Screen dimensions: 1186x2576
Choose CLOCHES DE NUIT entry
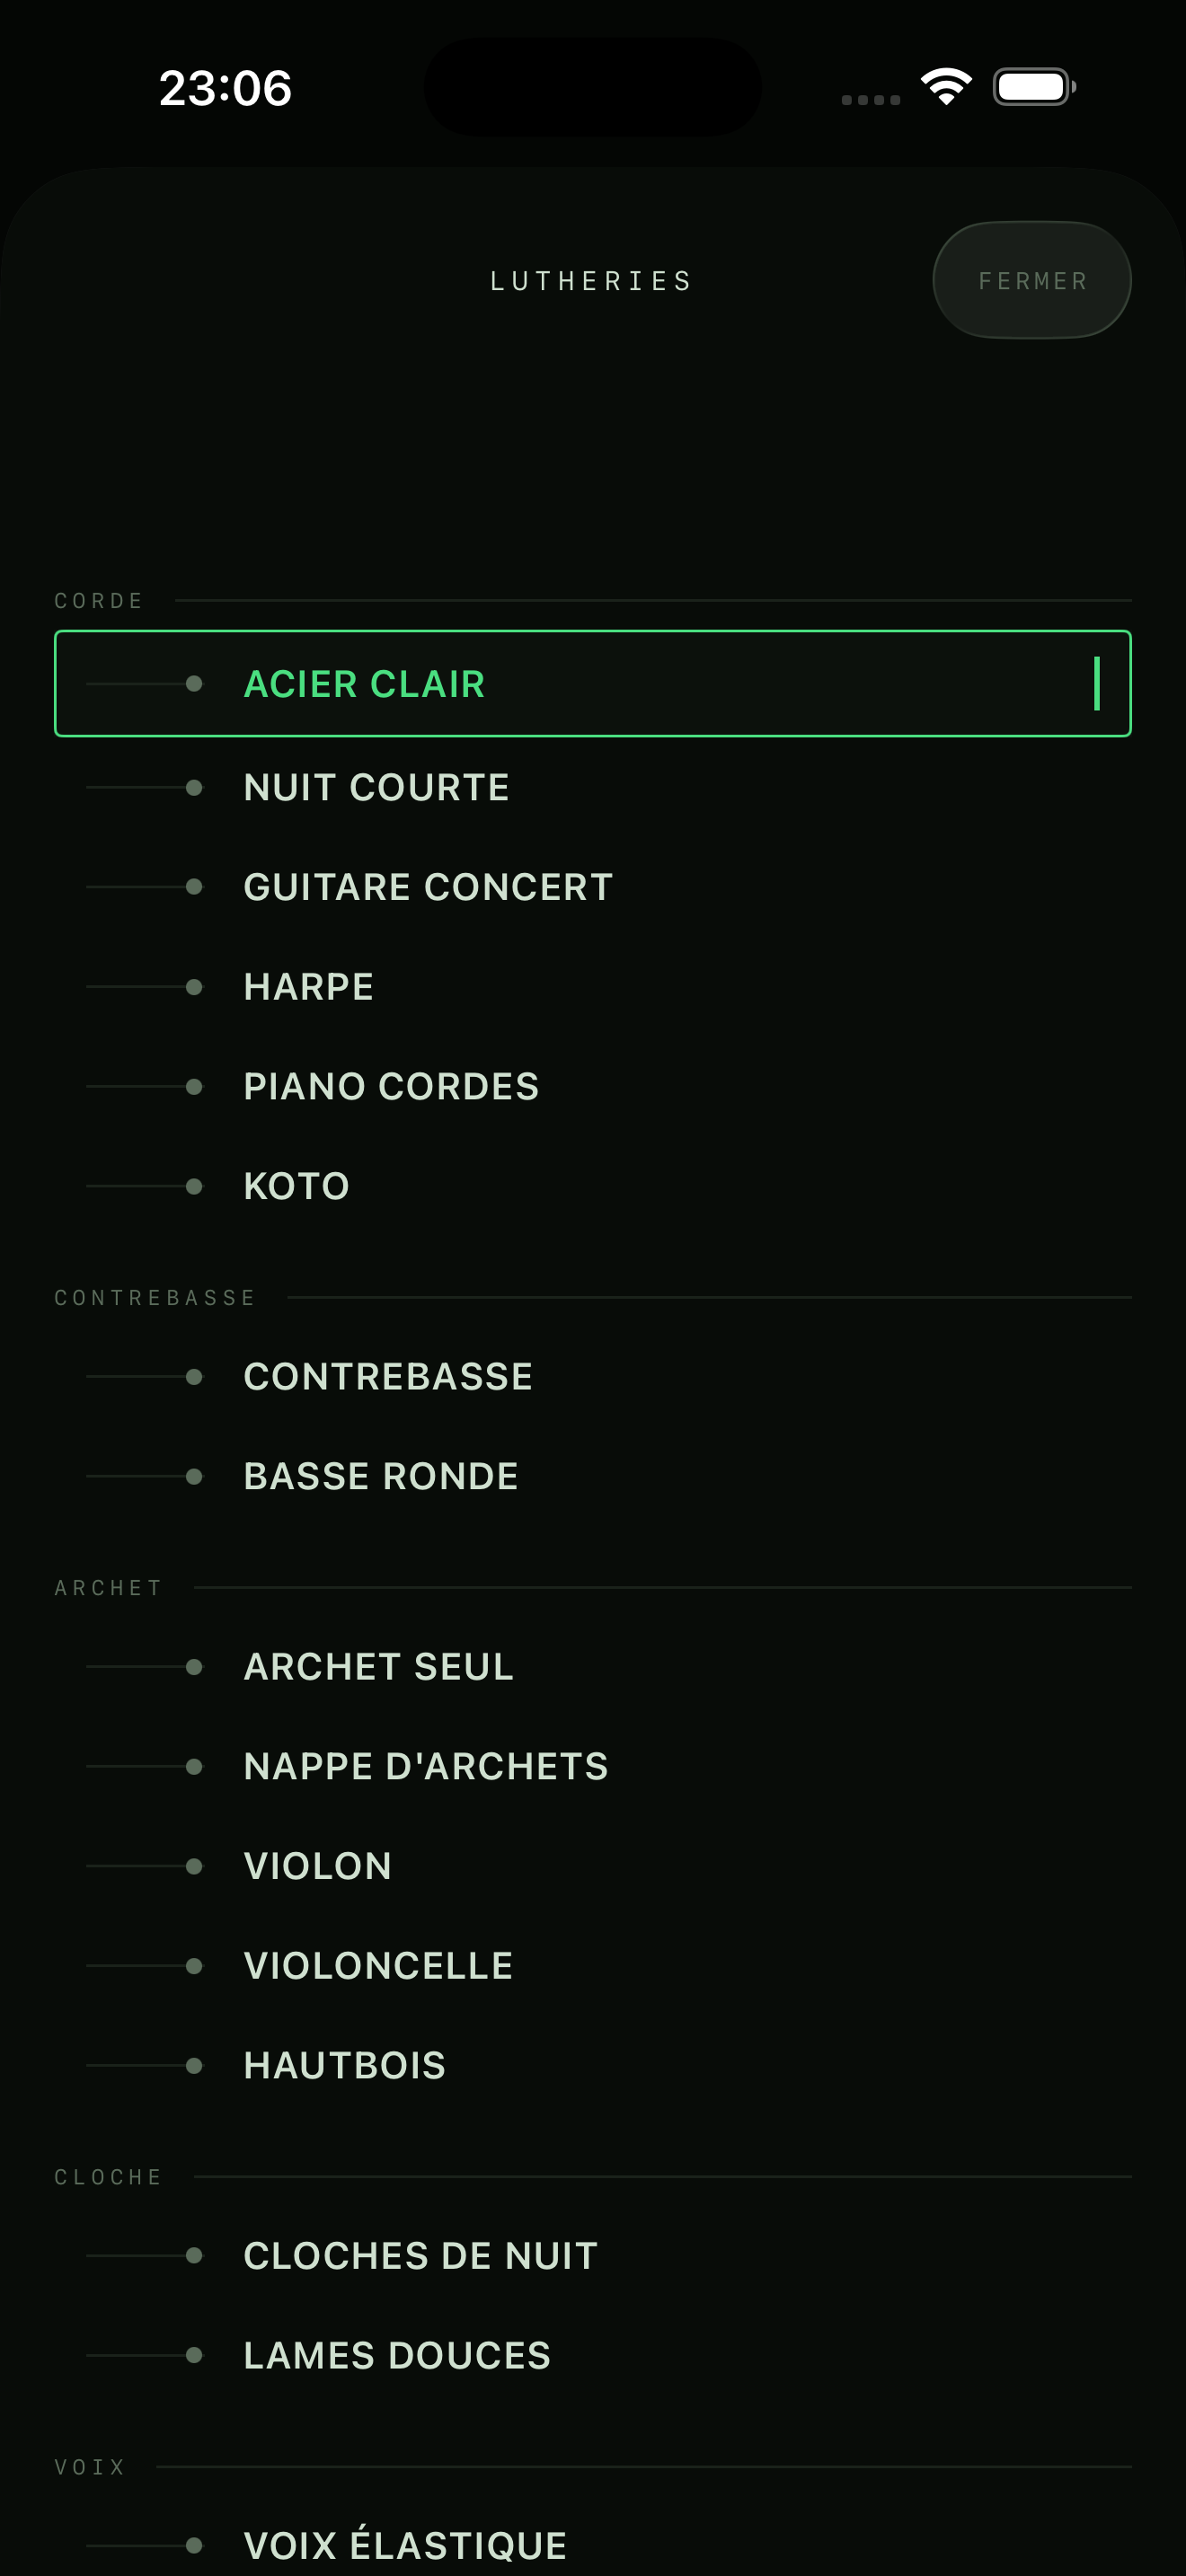(x=593, y=2256)
